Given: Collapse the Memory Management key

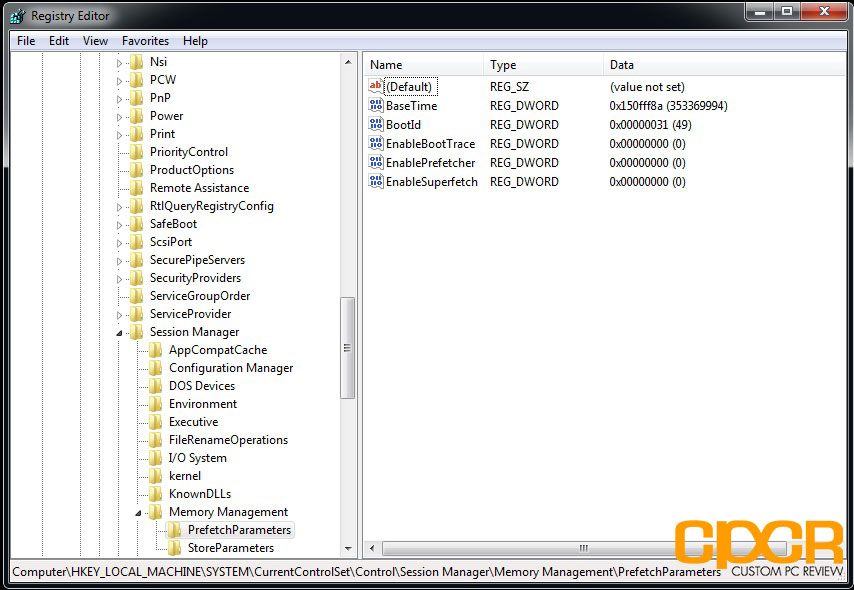Looking at the screenshot, I should (138, 513).
